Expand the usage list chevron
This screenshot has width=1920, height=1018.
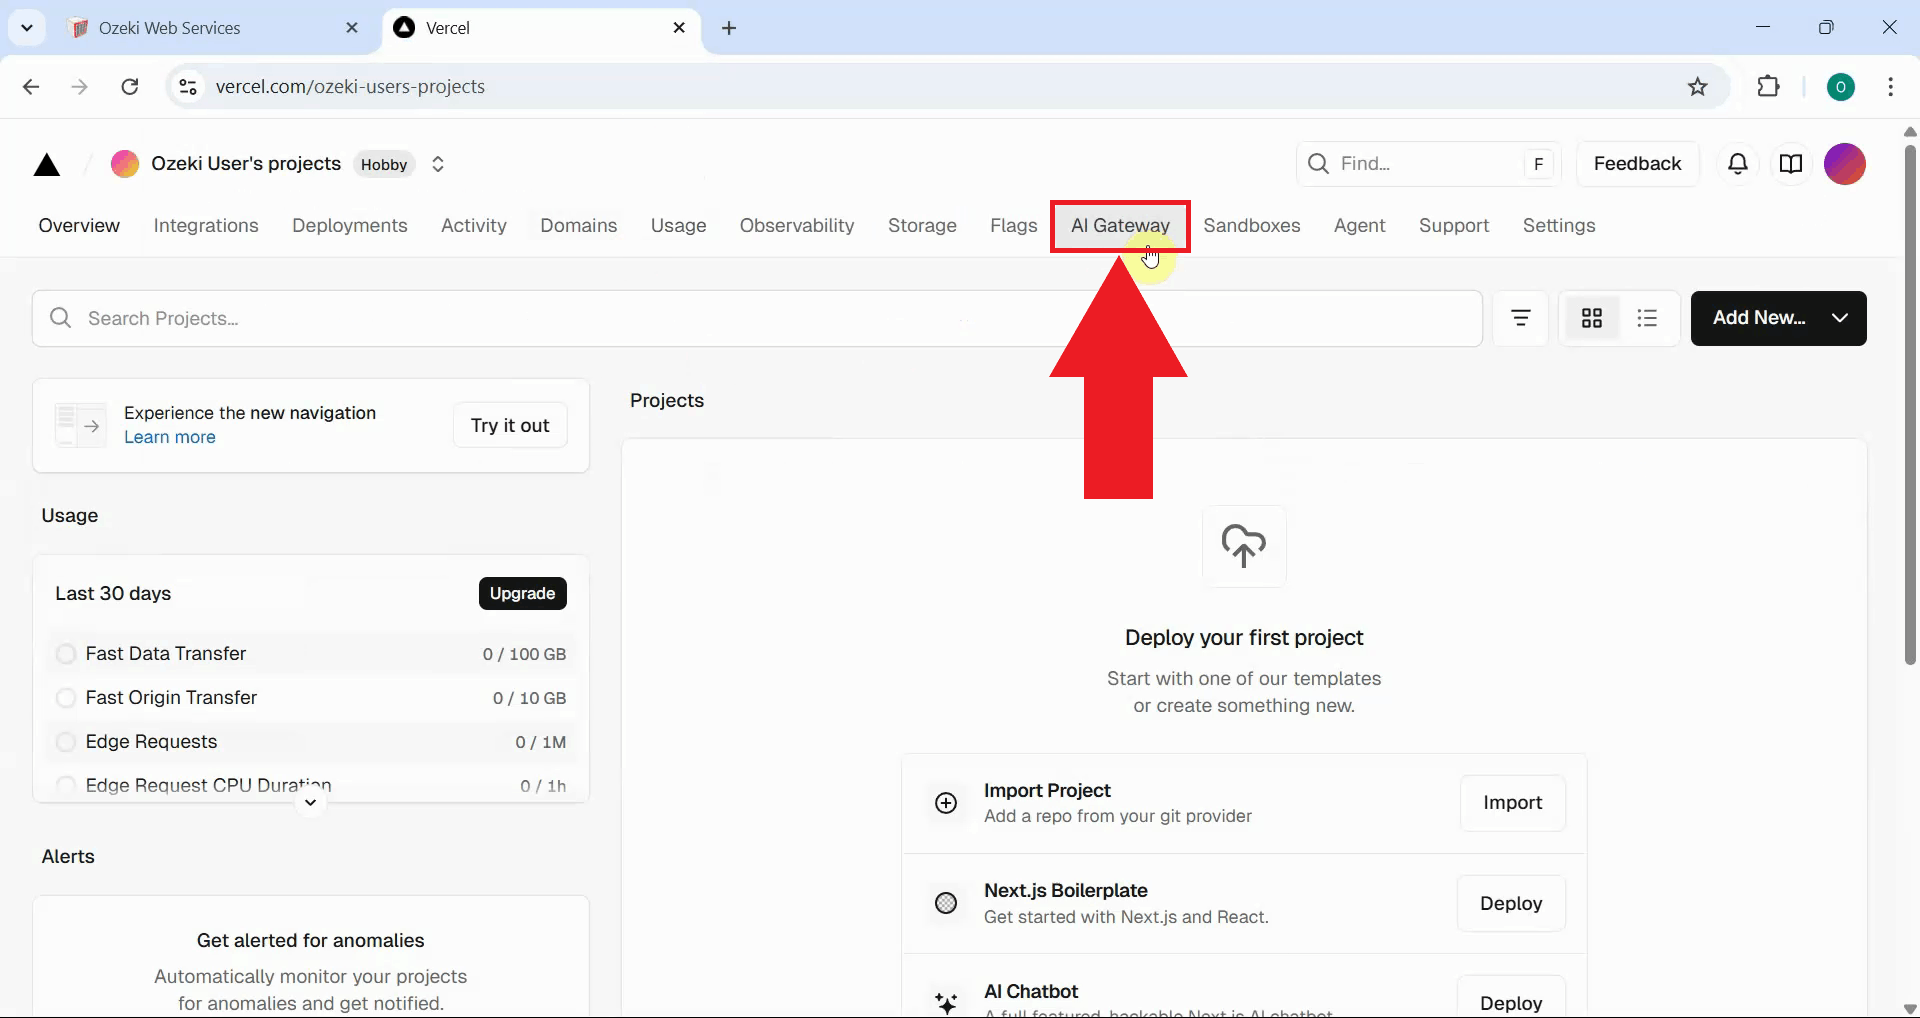coord(311,803)
